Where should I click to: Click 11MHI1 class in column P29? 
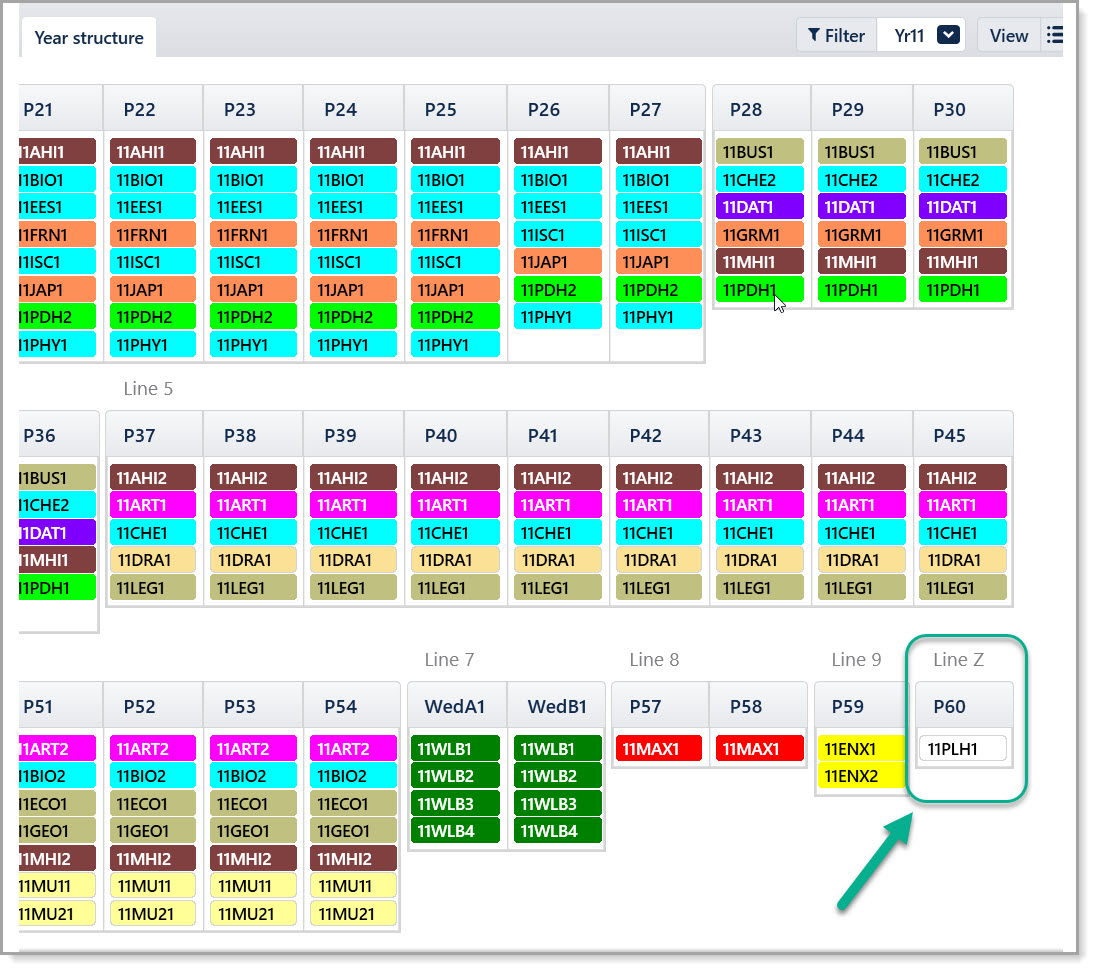[x=862, y=262]
